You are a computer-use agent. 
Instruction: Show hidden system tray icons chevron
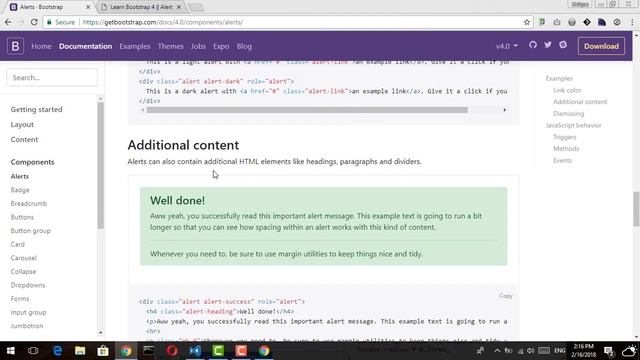point(497,351)
